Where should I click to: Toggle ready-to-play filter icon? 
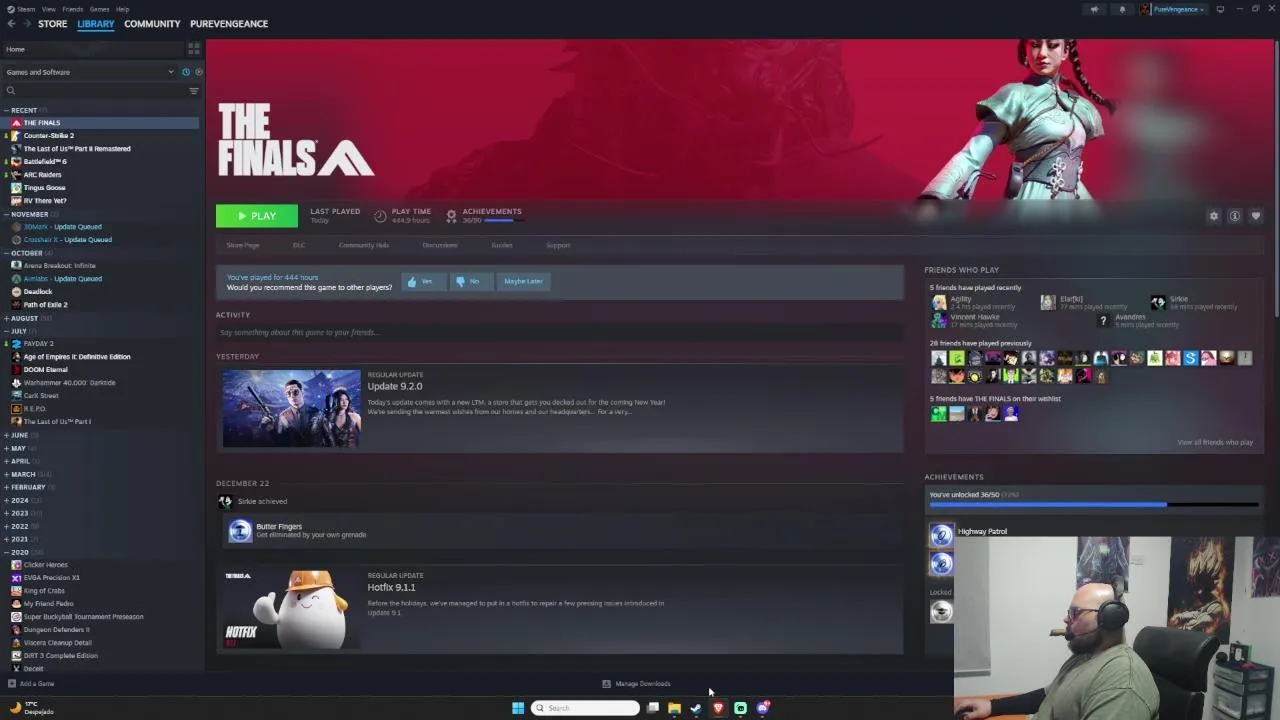198,72
